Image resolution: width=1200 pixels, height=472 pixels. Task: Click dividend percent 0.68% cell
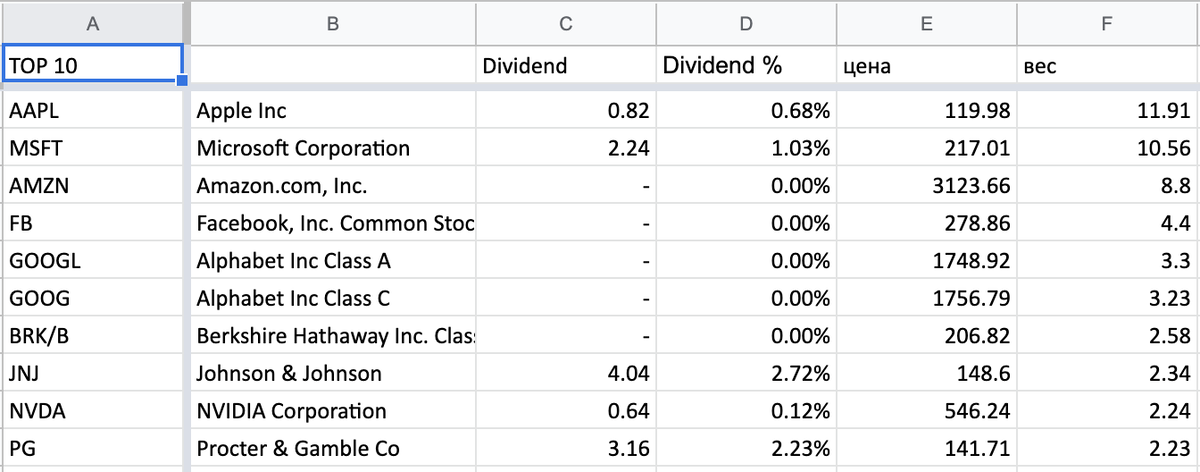[746, 111]
